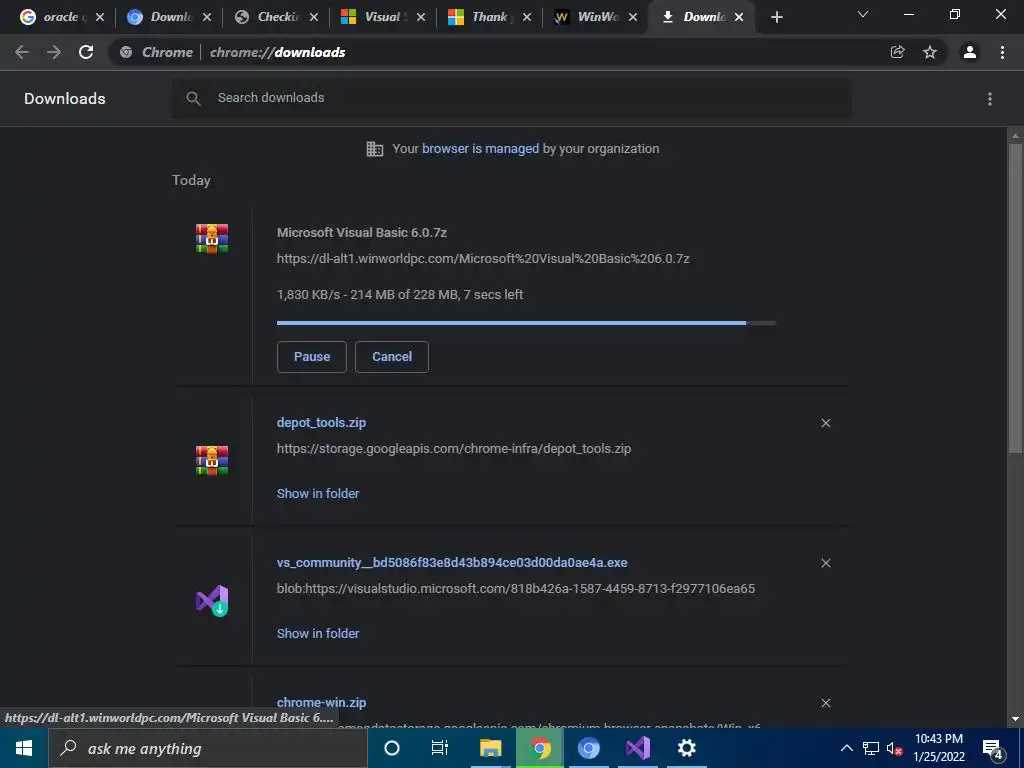Click the Visual Basic download progress bar
Viewport: 1024px width, 768px height.
click(526, 323)
